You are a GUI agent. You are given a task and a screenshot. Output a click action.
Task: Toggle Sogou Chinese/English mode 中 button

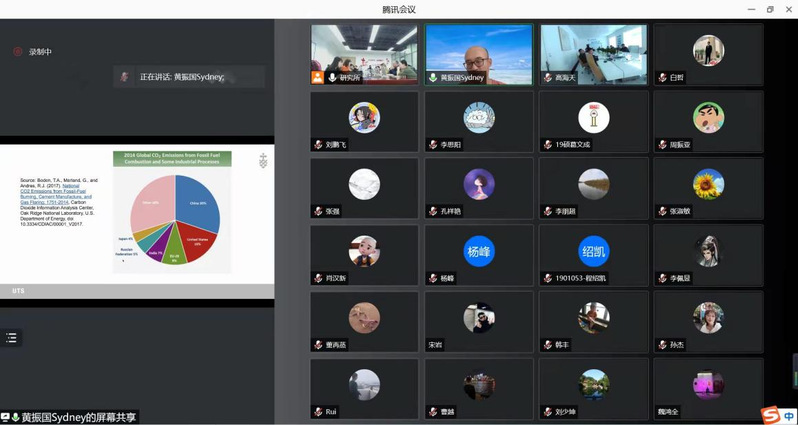[788, 415]
